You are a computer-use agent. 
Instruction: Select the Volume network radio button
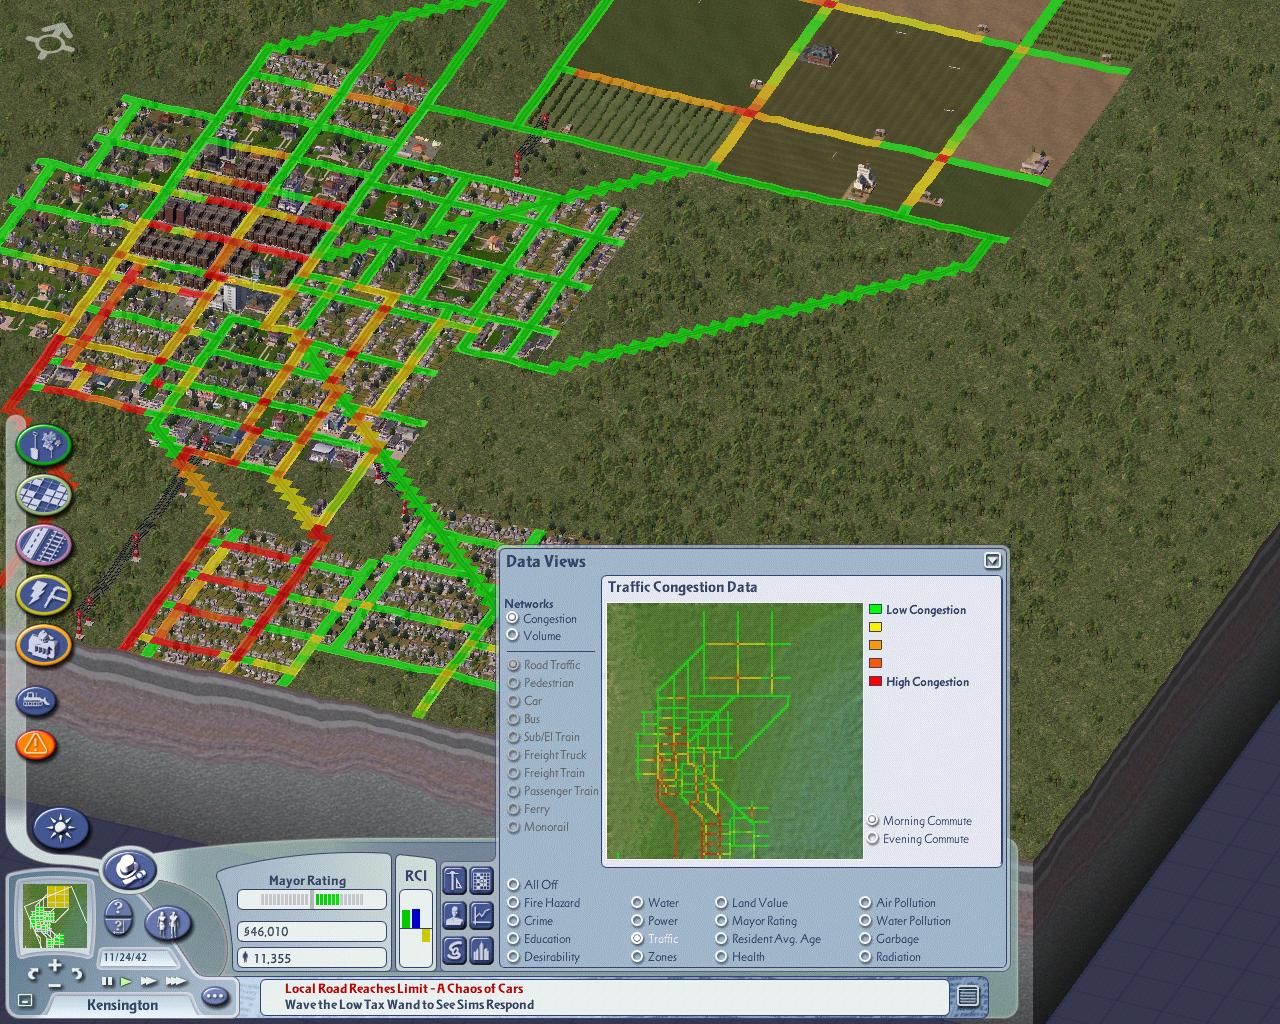coord(513,635)
